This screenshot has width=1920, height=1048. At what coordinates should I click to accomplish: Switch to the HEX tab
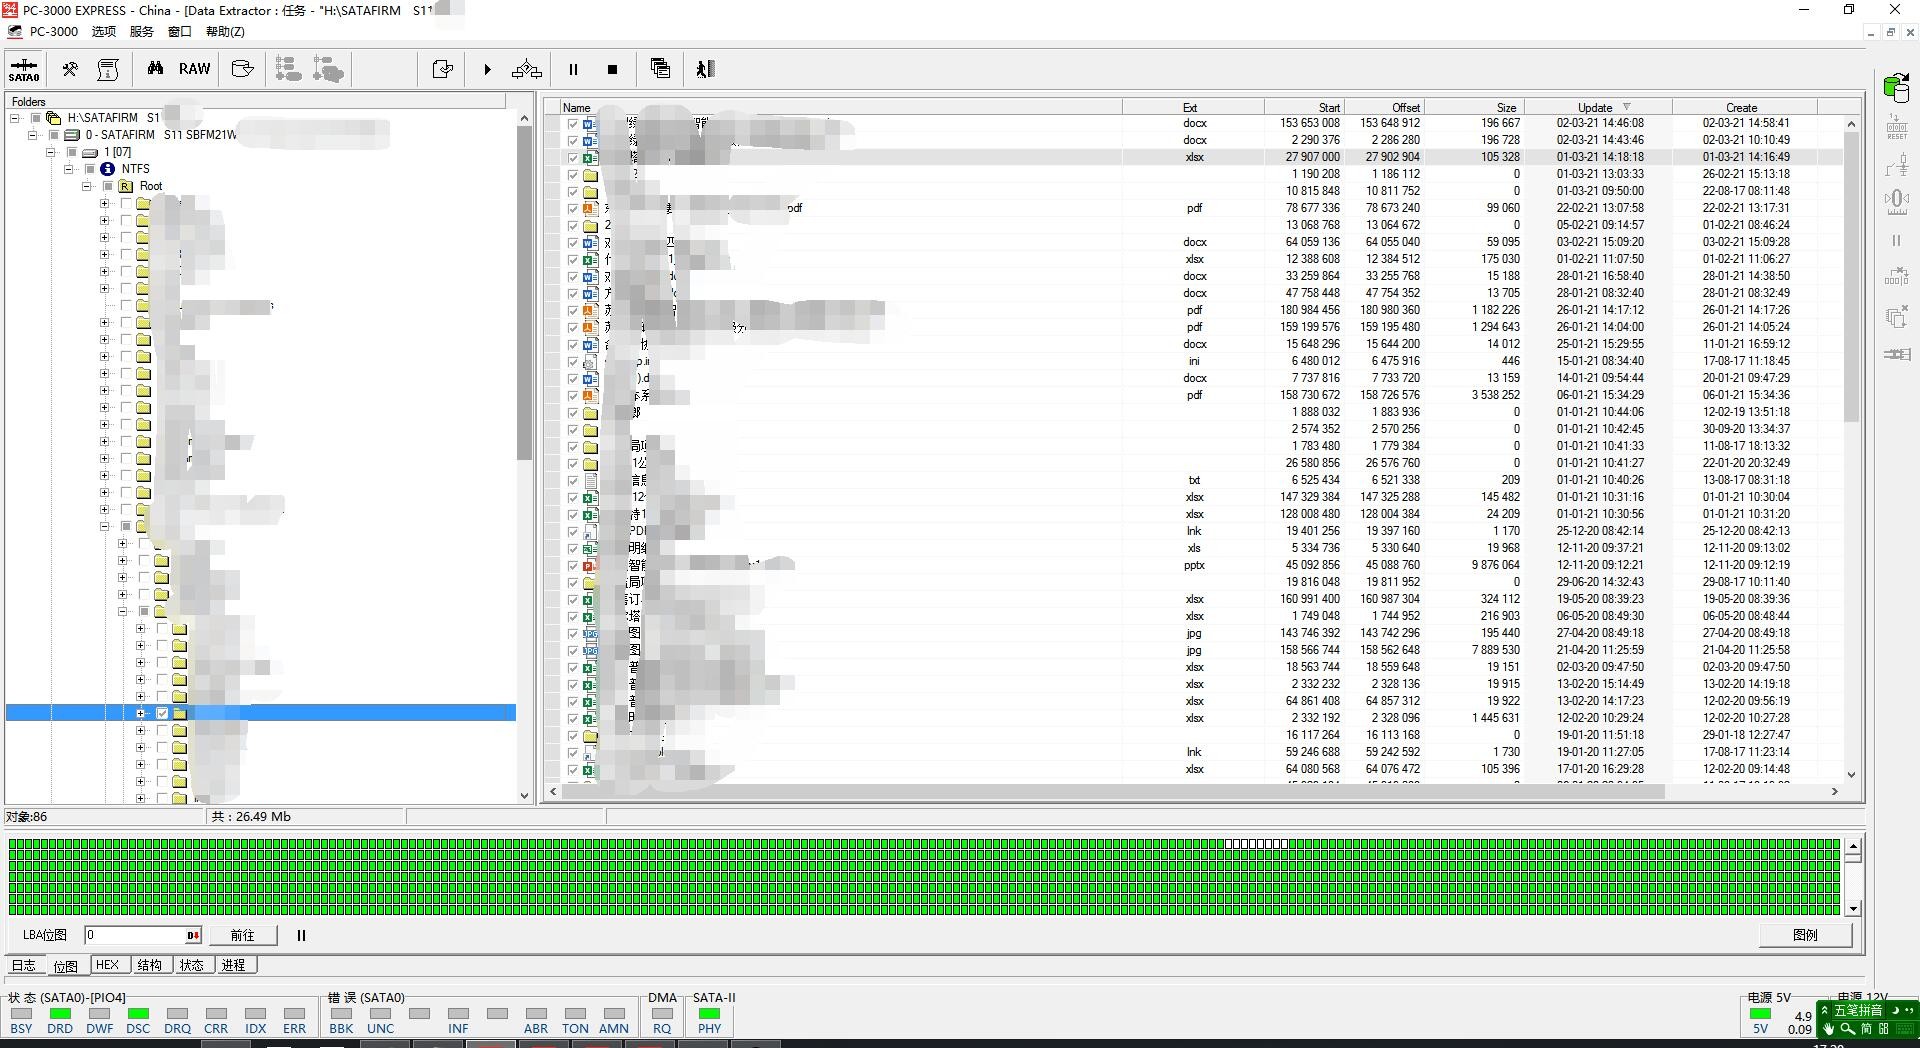pos(108,965)
